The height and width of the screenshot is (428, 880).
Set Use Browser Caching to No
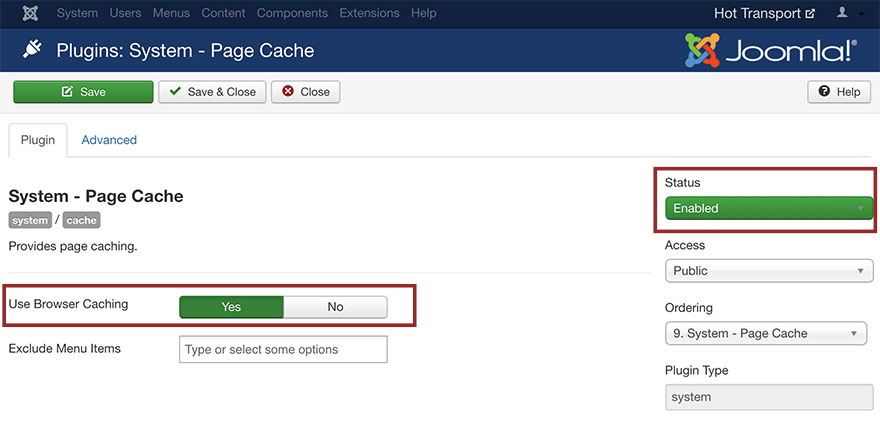(x=335, y=307)
